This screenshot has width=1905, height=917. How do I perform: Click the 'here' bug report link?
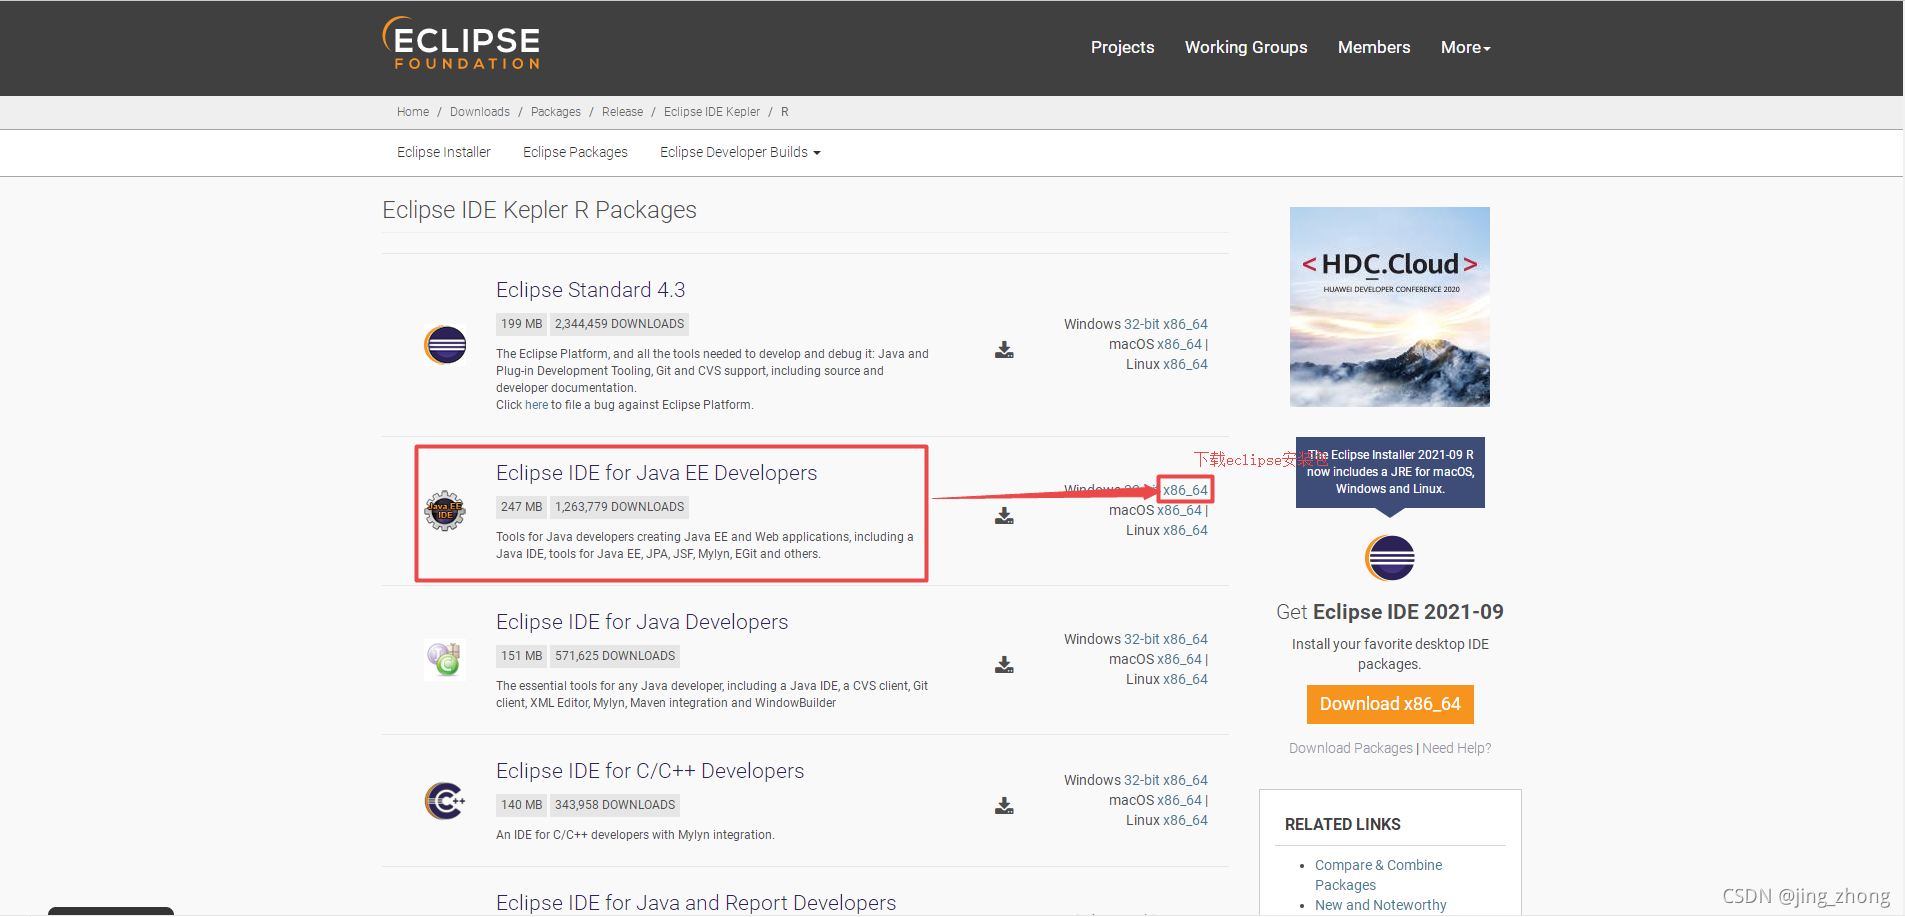[x=536, y=405]
